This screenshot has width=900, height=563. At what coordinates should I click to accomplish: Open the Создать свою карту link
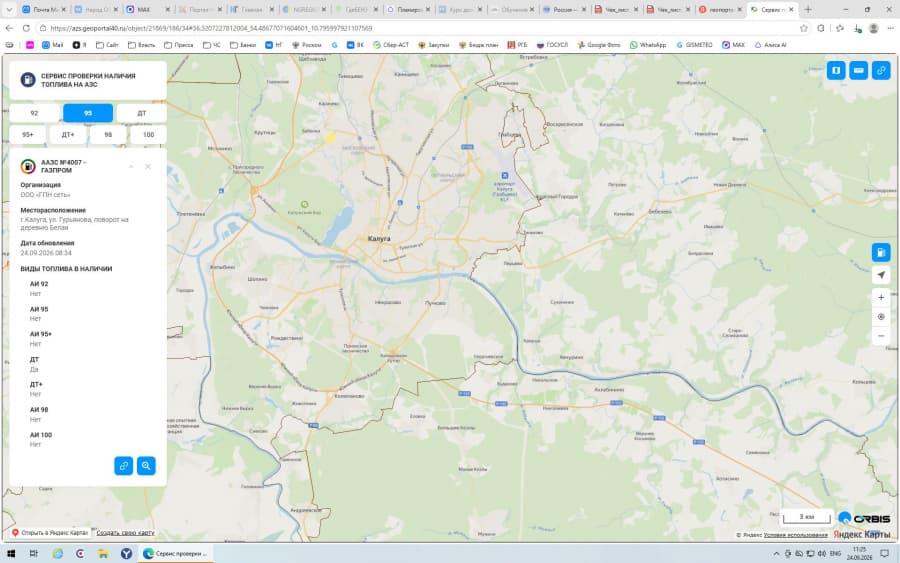(125, 533)
